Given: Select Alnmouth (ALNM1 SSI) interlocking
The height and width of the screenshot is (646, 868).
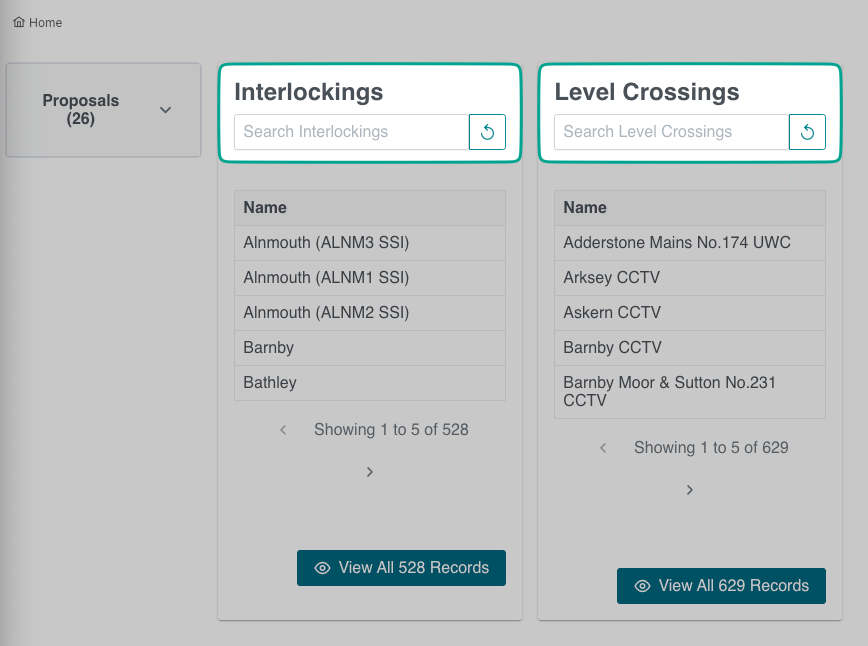Looking at the screenshot, I should tap(326, 278).
